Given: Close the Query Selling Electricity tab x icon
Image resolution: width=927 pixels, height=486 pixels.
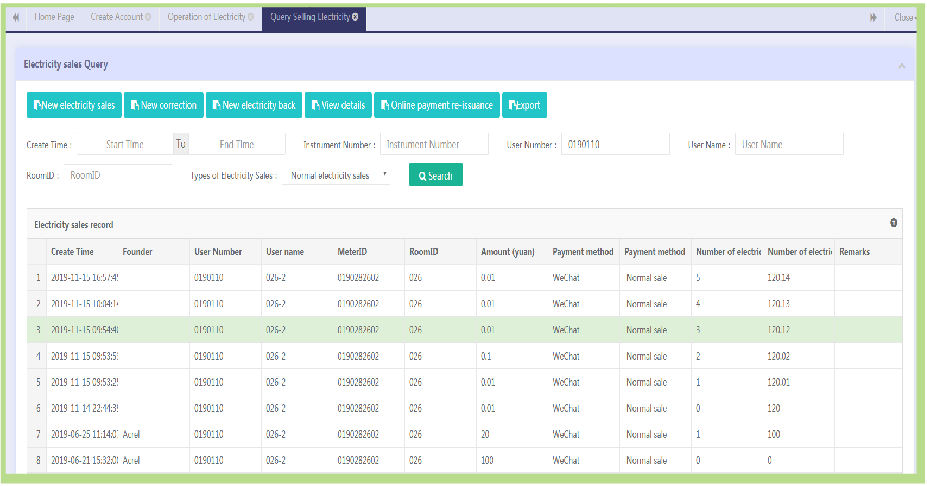Looking at the screenshot, I should [355, 17].
